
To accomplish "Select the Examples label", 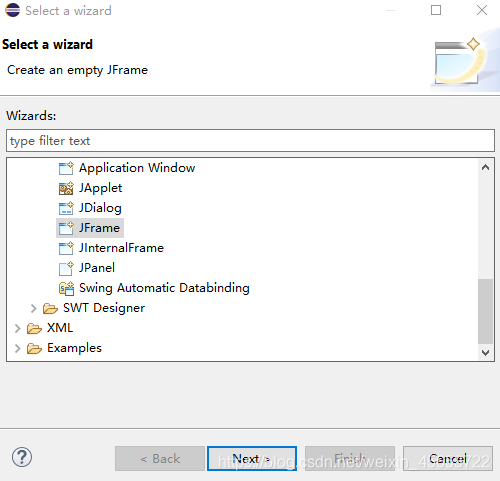I will point(74,348).
